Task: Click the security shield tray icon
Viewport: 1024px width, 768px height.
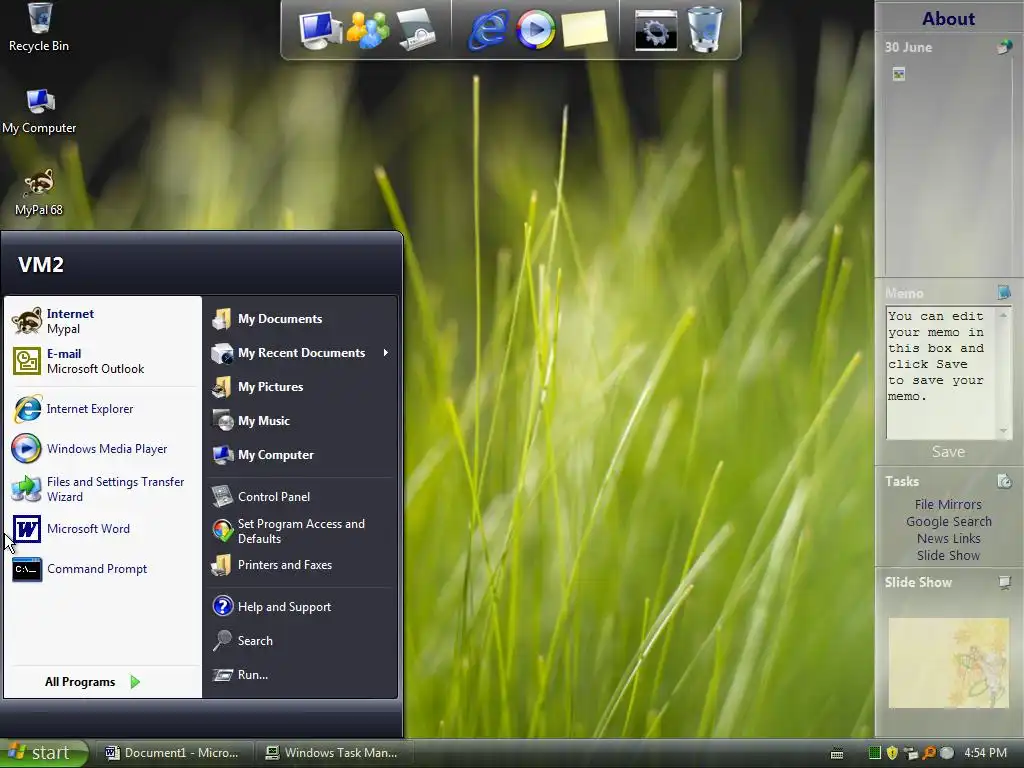Action: (x=893, y=753)
